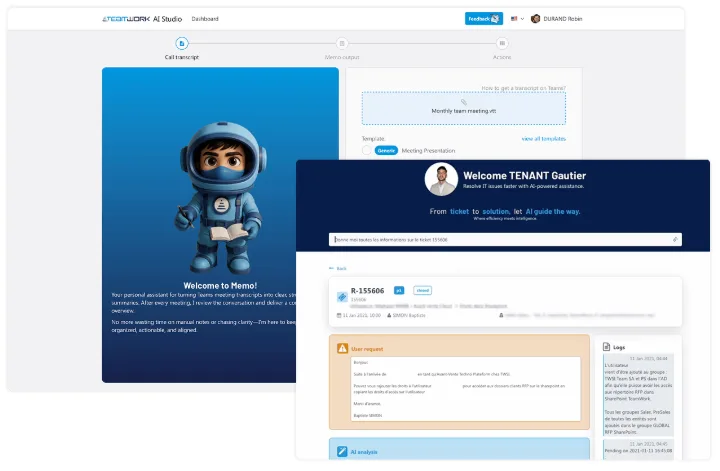Click the Feedback button
This screenshot has height=471, width=720.
click(x=484, y=19)
